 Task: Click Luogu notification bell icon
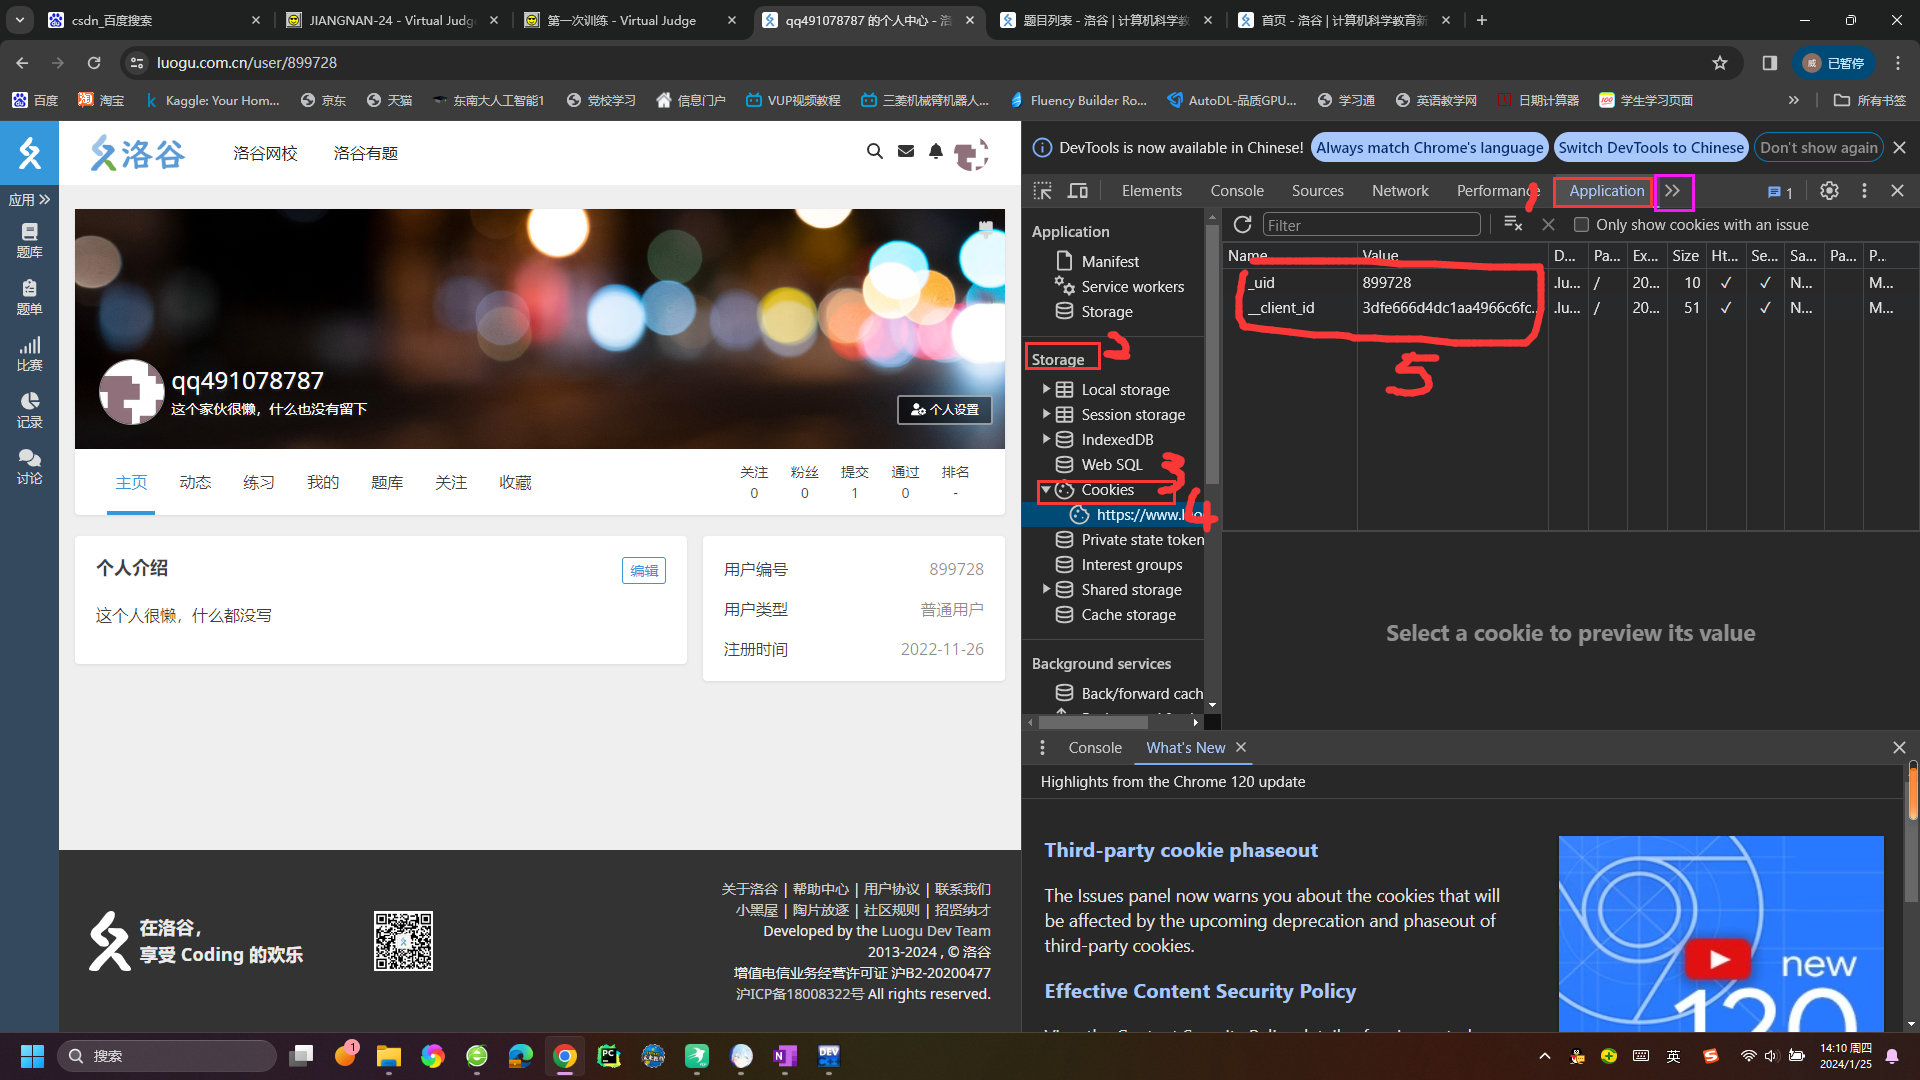click(936, 152)
